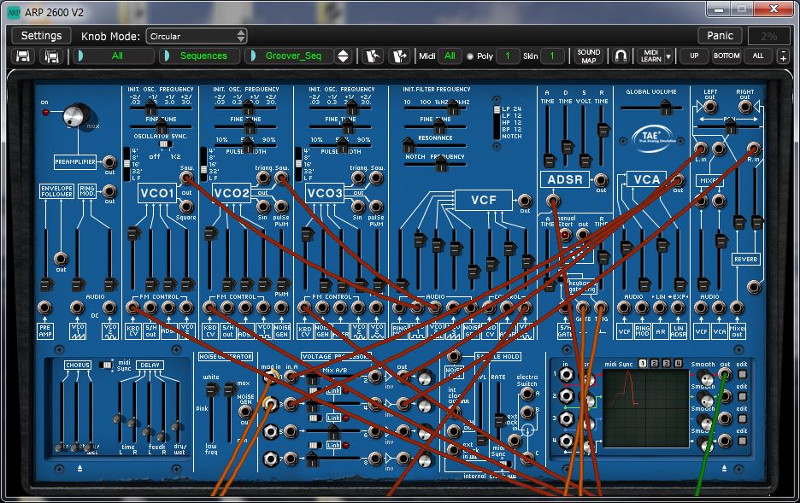Click the Reverb output jack

click(754, 287)
